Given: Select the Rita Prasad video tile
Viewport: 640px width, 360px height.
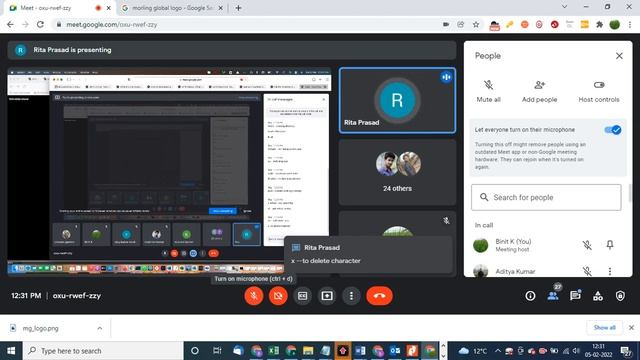Looking at the screenshot, I should coord(397,100).
